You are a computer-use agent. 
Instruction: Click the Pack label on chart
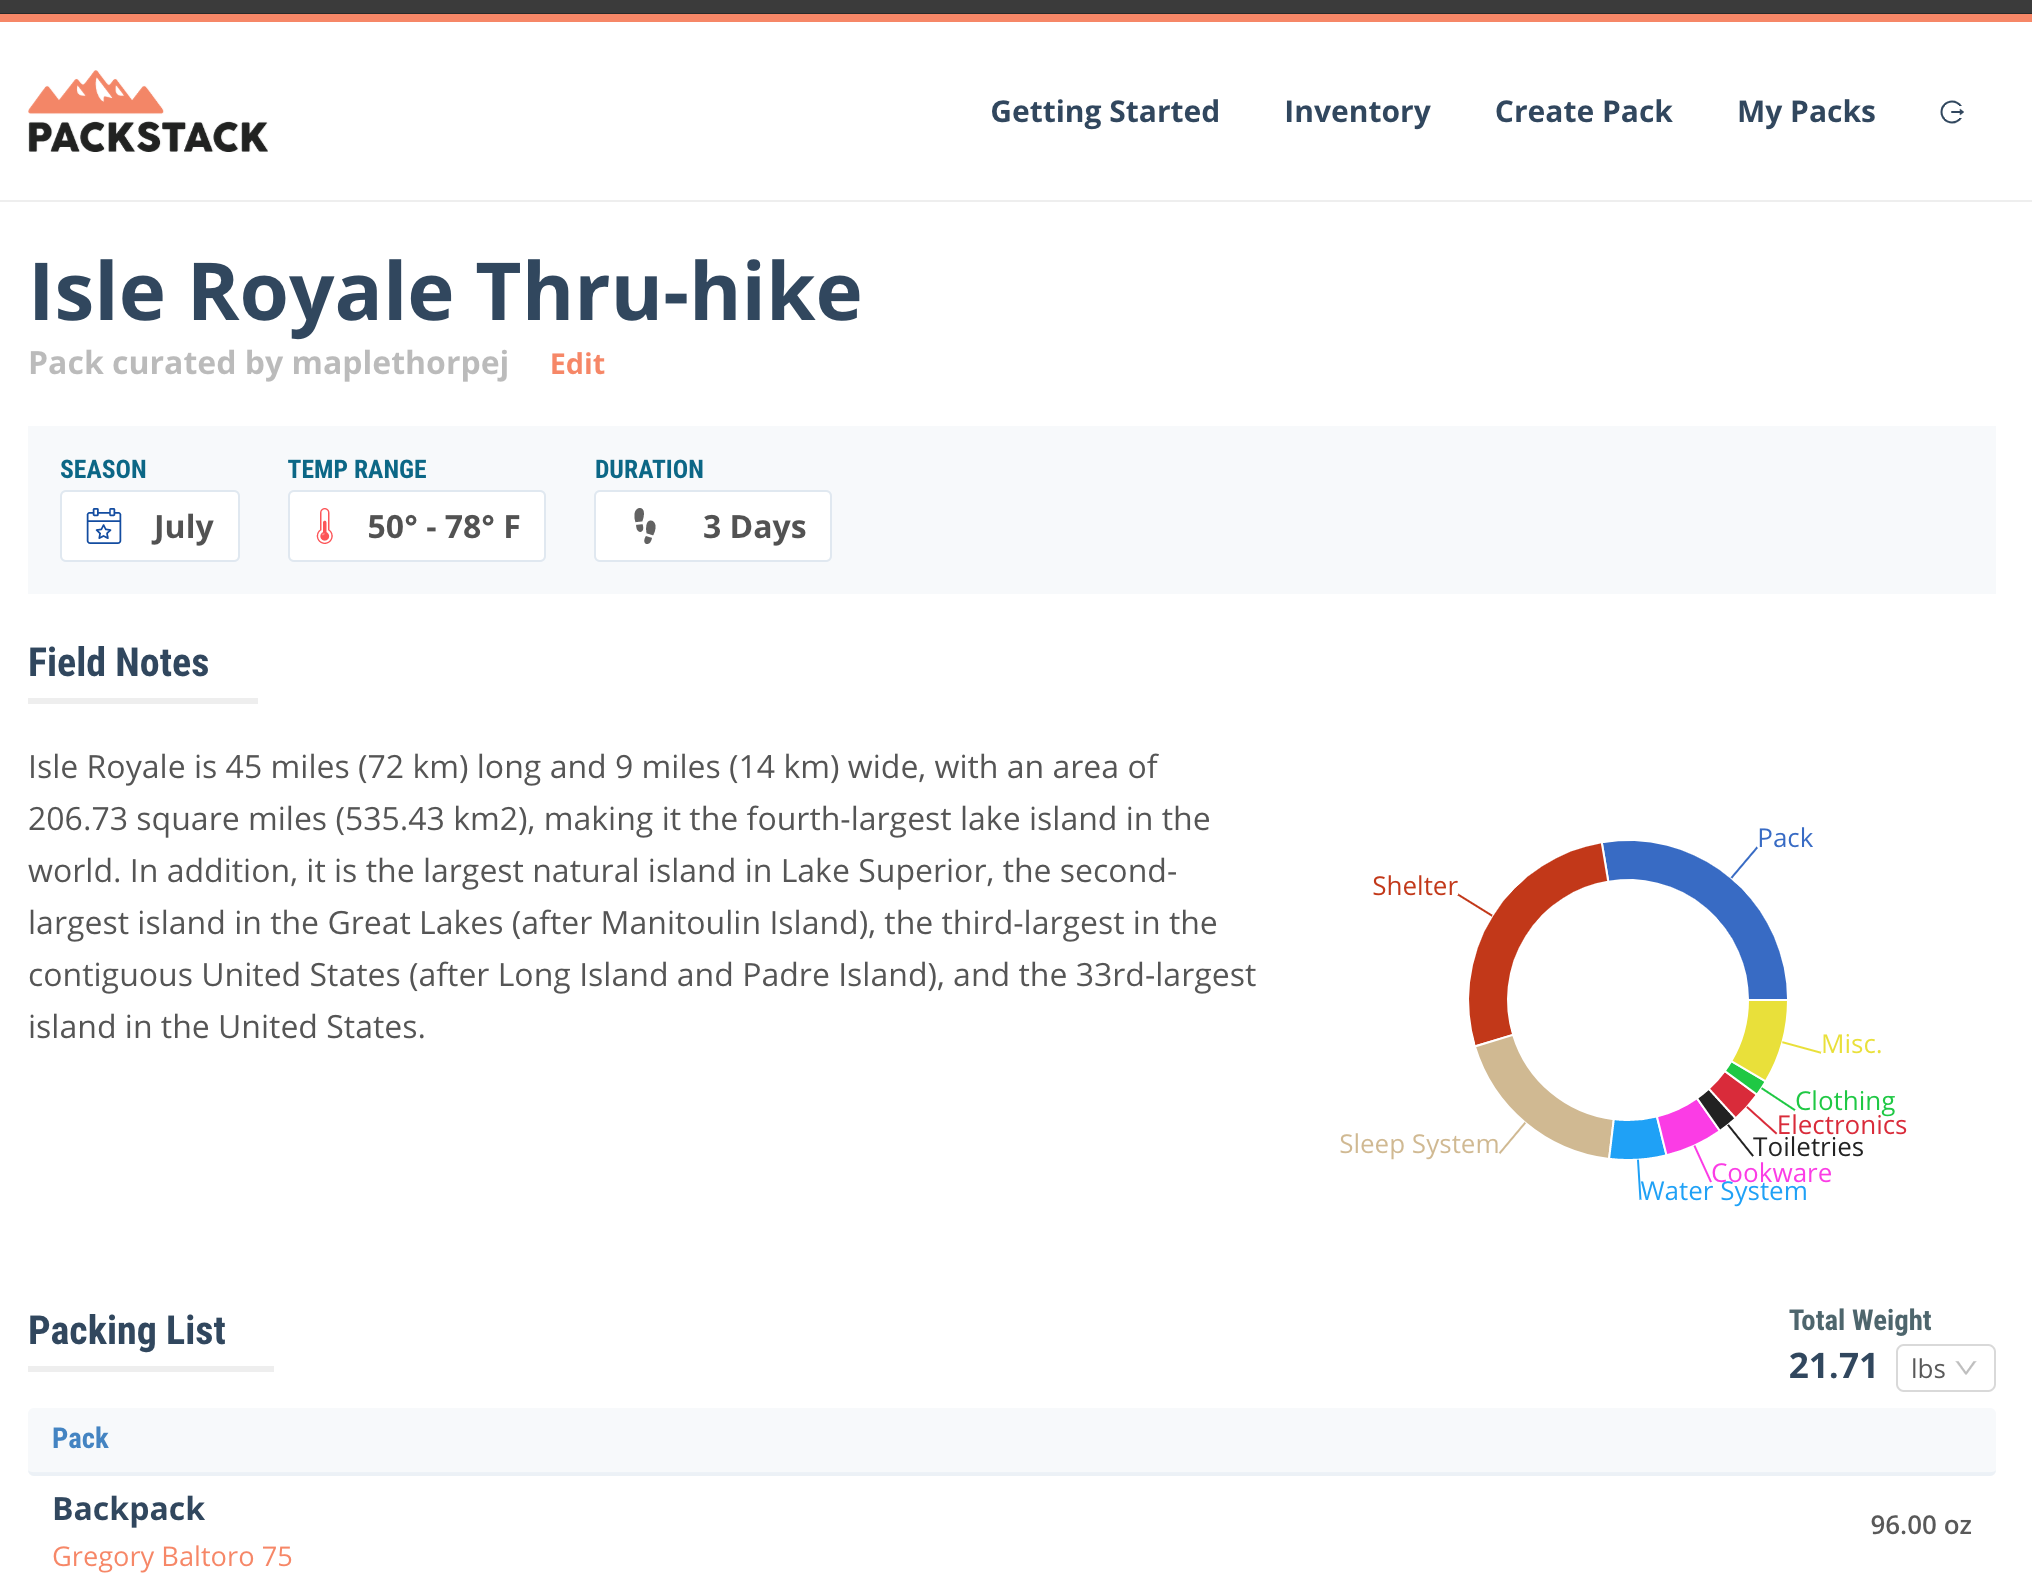[x=1785, y=838]
